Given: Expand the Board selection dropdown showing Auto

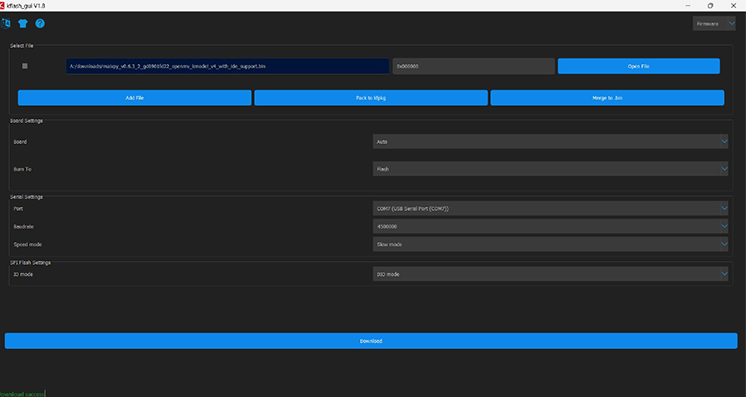Looking at the screenshot, I should 550,142.
